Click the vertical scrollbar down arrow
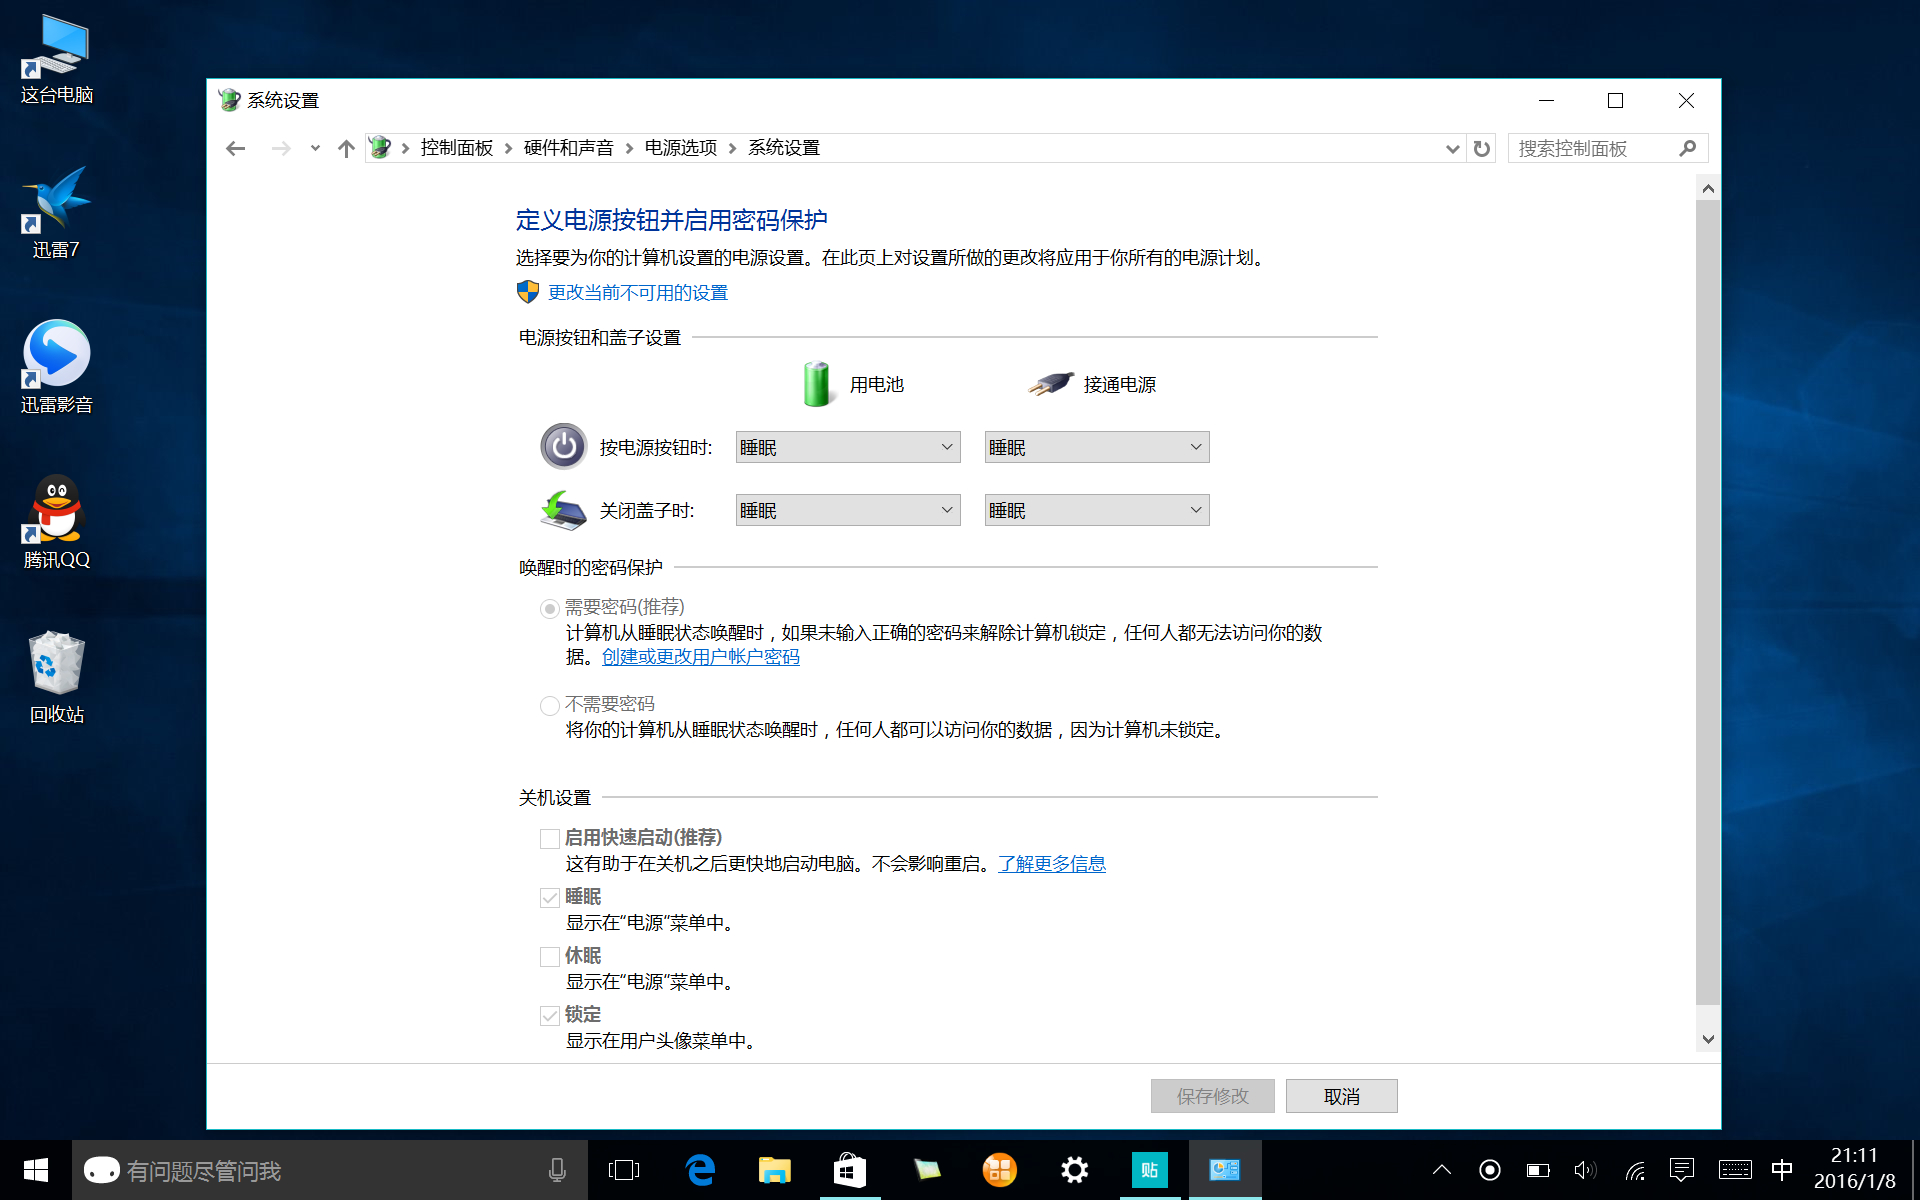This screenshot has width=1920, height=1200. (x=1708, y=1039)
